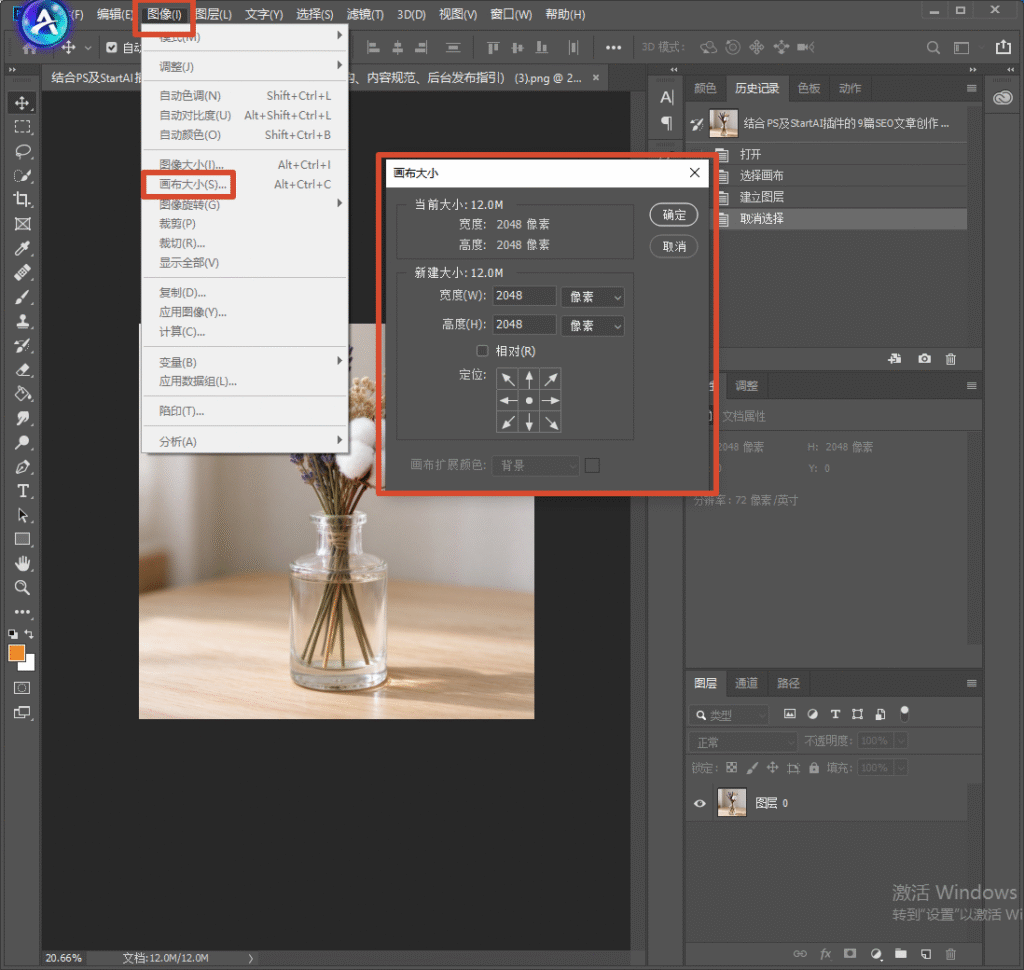This screenshot has width=1024, height=970.
Task: Select the Eraser tool
Action: [x=22, y=370]
